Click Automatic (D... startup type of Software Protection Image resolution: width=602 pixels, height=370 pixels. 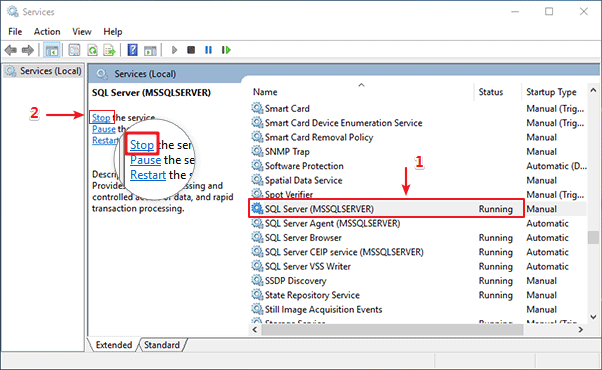(x=556, y=166)
